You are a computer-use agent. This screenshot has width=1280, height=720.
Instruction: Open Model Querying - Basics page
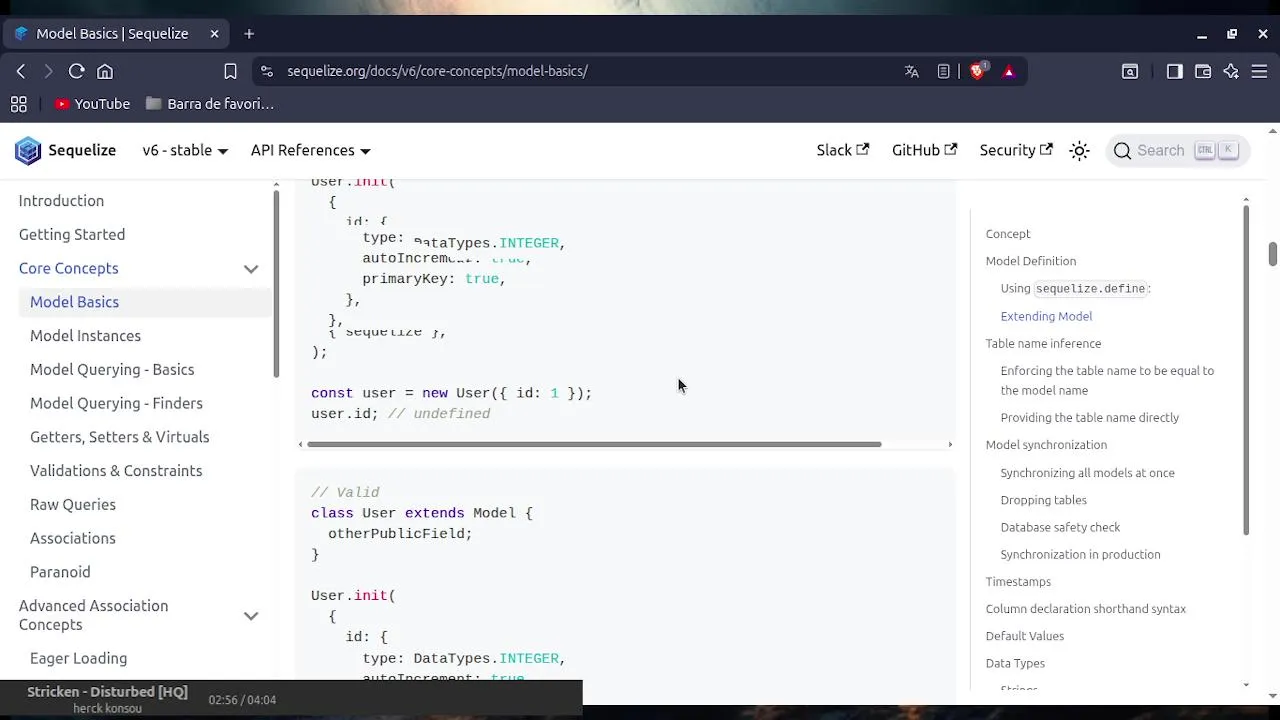coord(112,370)
